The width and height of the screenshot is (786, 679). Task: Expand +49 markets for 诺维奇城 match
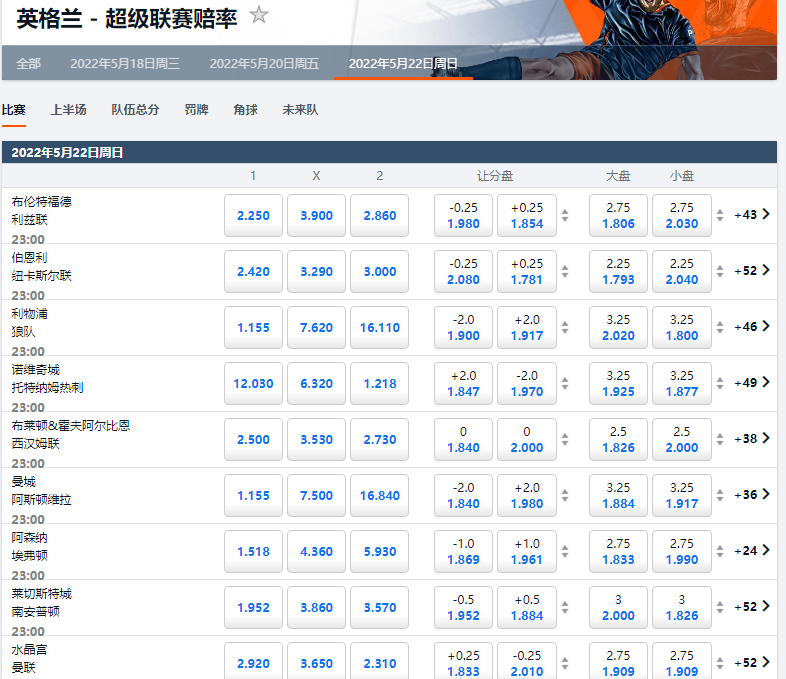[752, 383]
